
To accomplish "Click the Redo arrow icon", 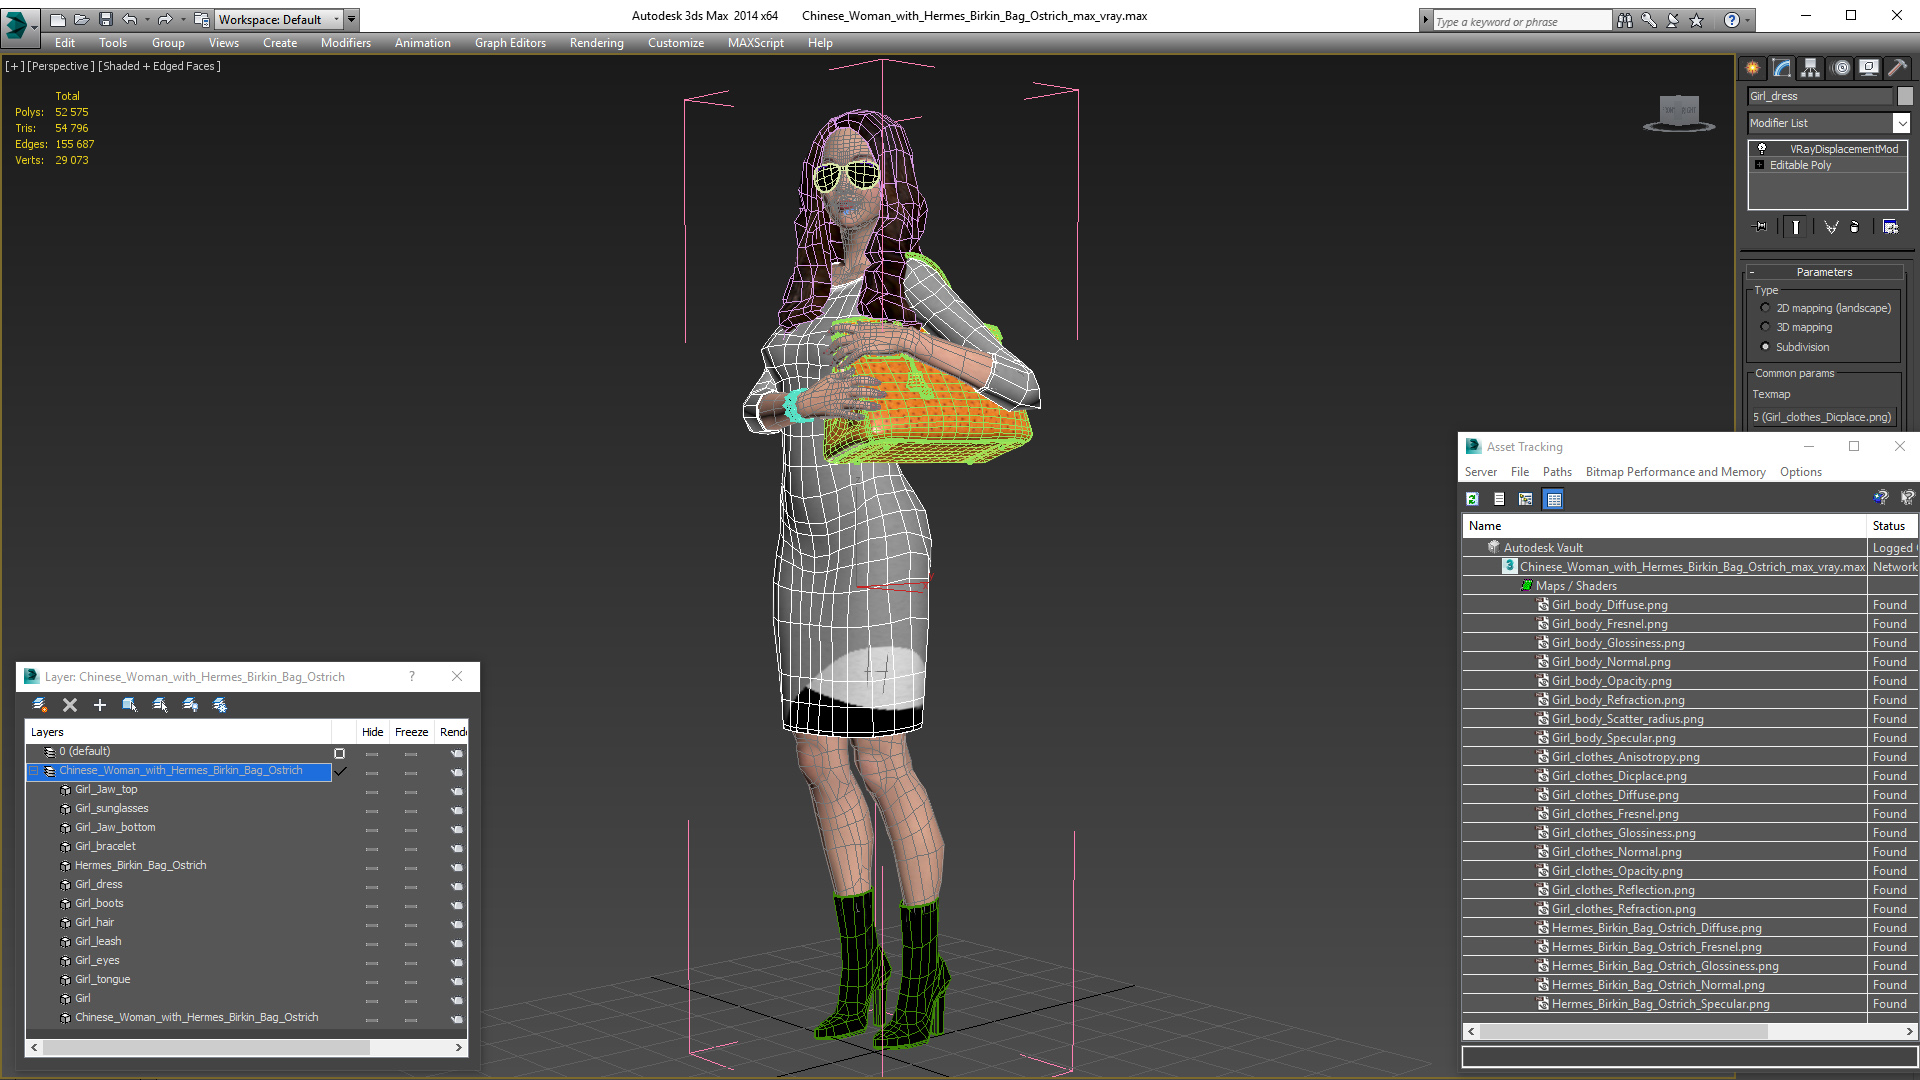I will click(165, 19).
